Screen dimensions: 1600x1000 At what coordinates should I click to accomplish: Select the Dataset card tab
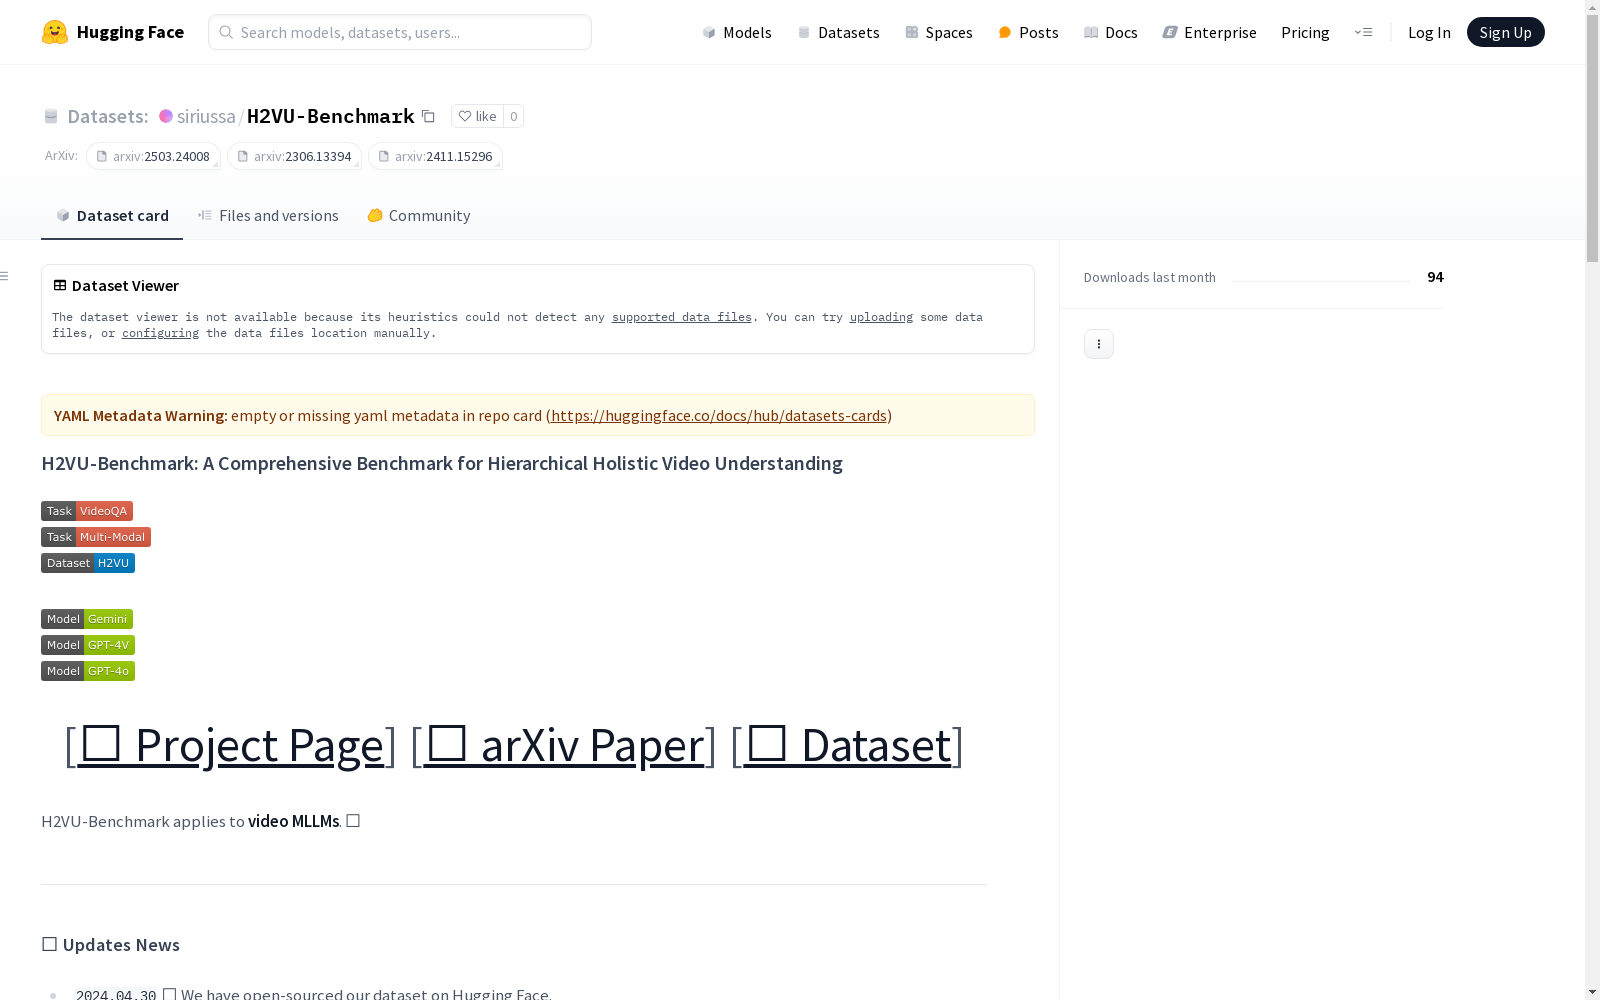pyautogui.click(x=112, y=215)
